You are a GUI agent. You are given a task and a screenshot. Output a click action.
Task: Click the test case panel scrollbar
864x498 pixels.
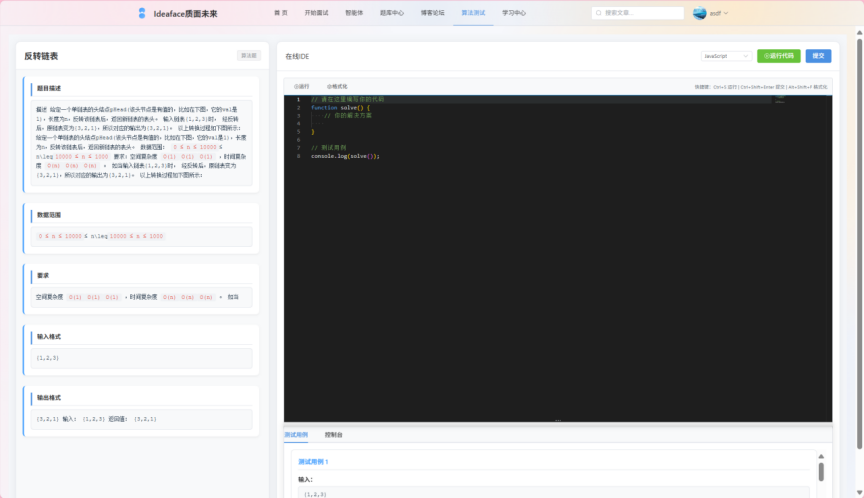(x=821, y=471)
